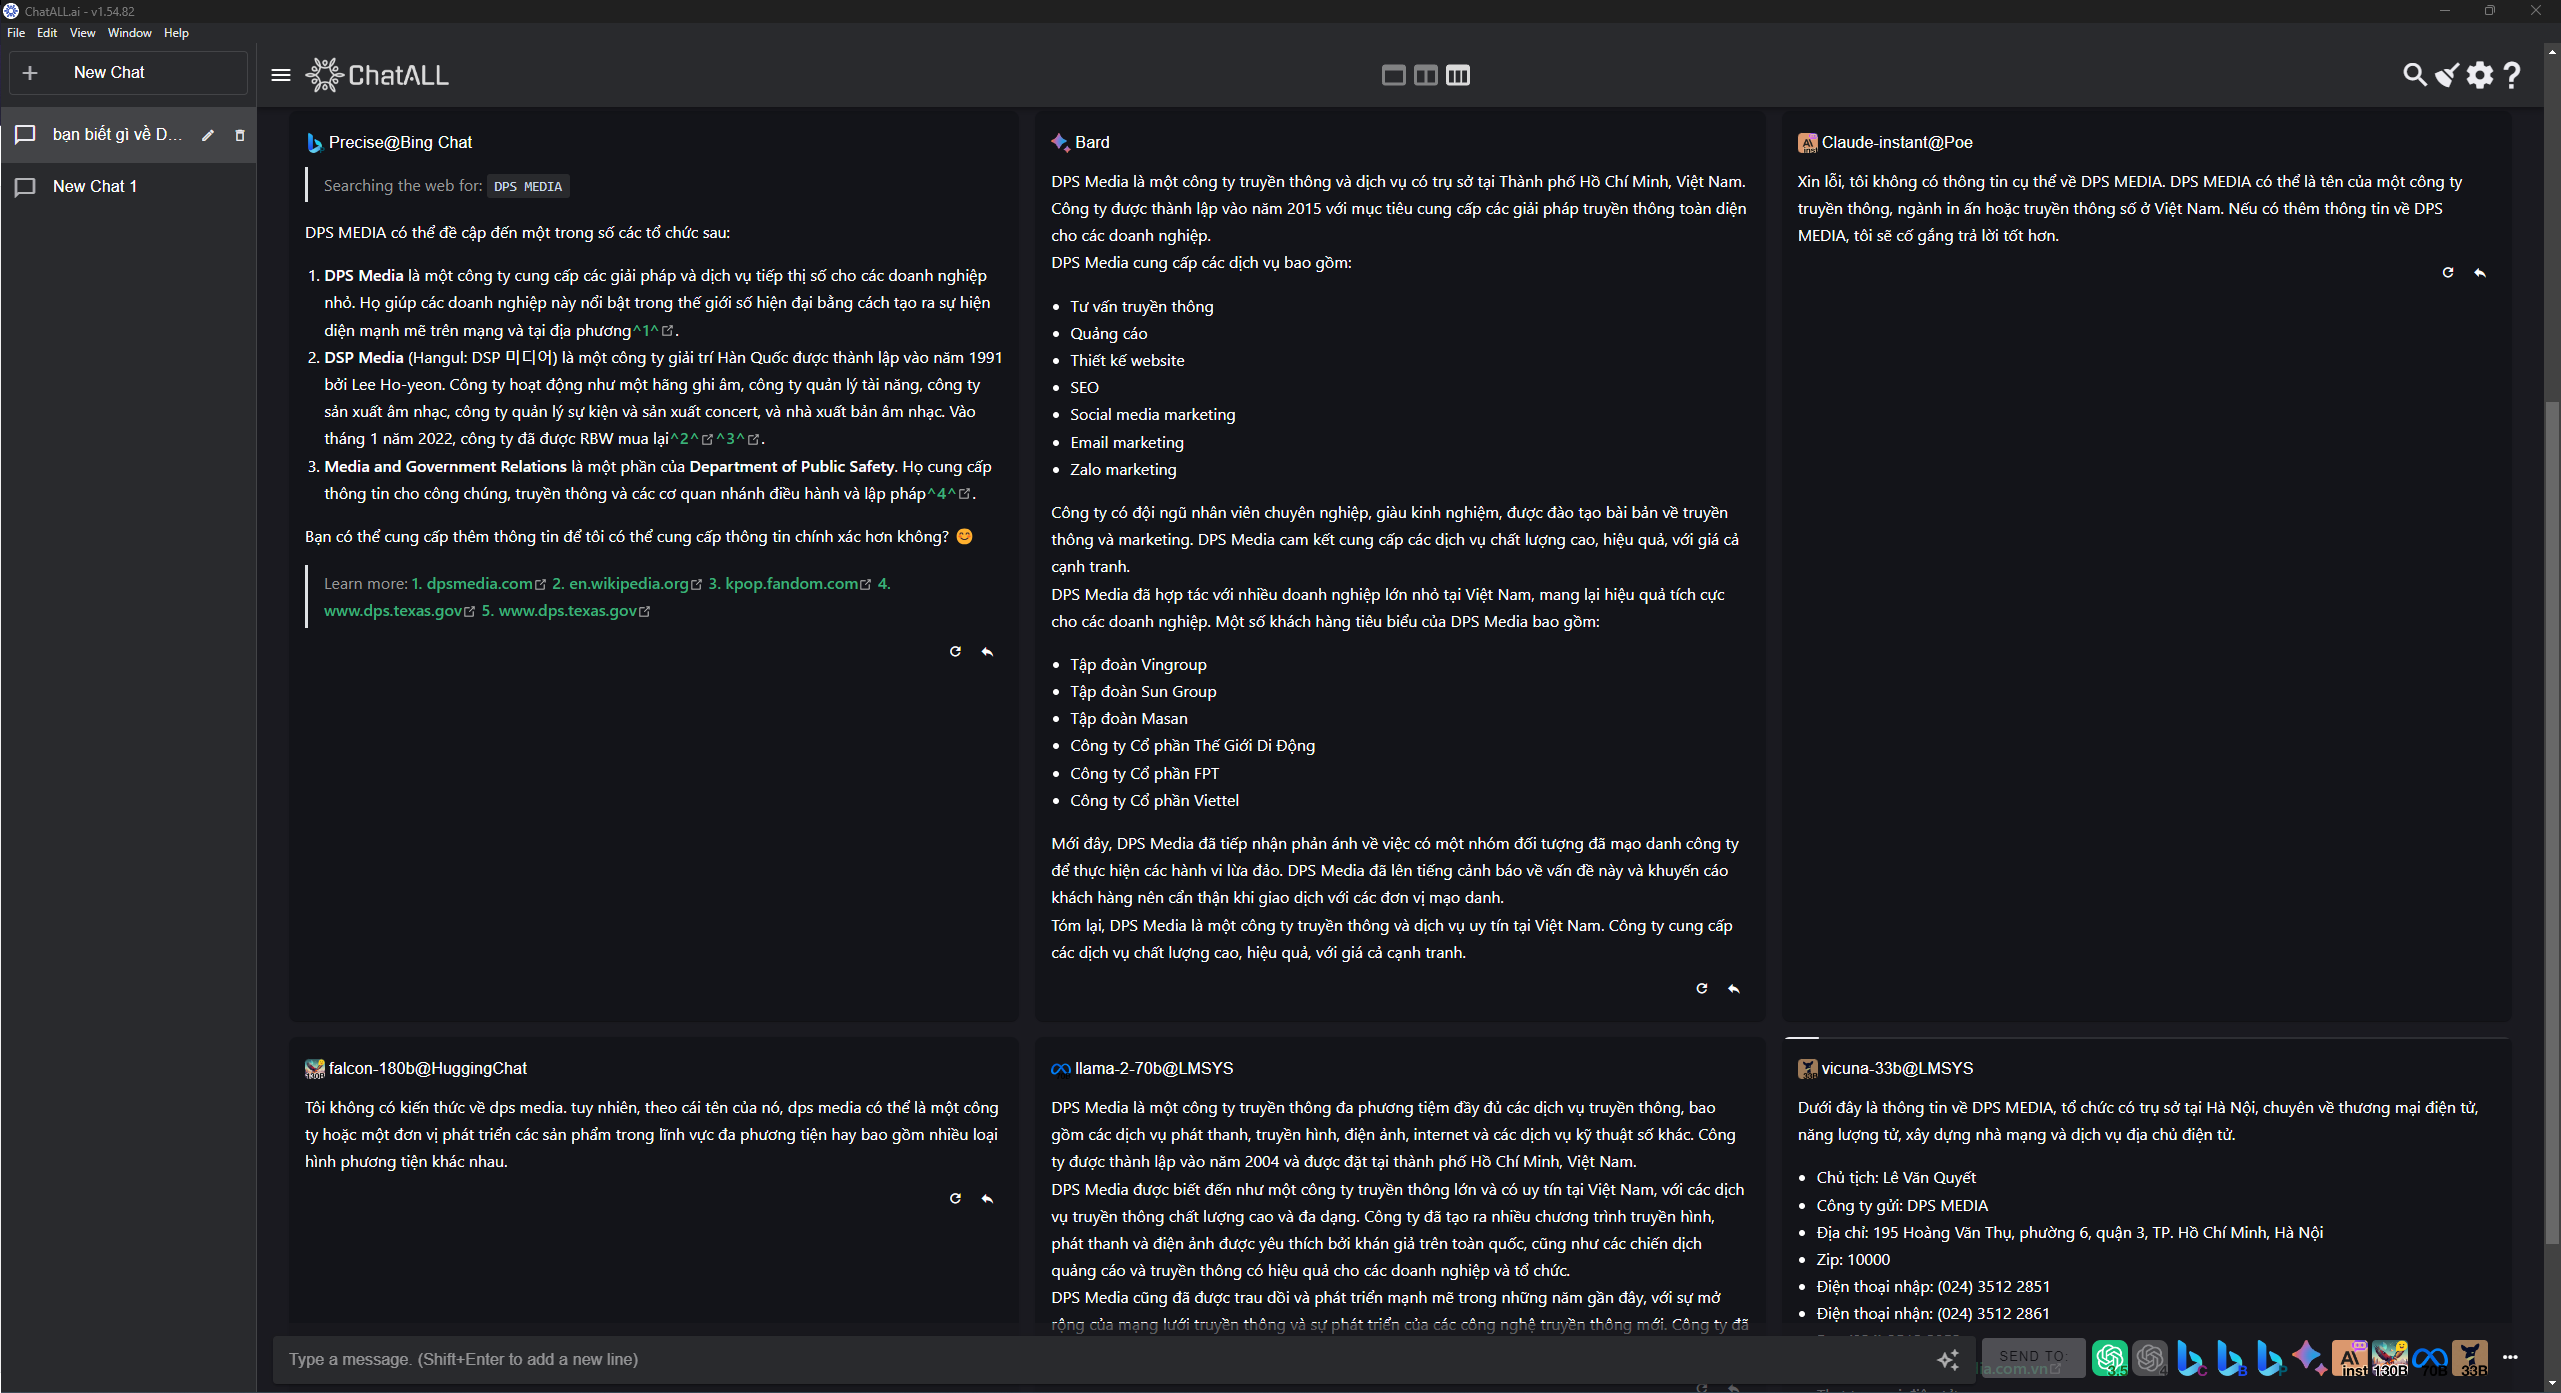Toggle Bing Chat Balanced bot icon
Screen dimensions: 2561x1393
(2230, 1358)
